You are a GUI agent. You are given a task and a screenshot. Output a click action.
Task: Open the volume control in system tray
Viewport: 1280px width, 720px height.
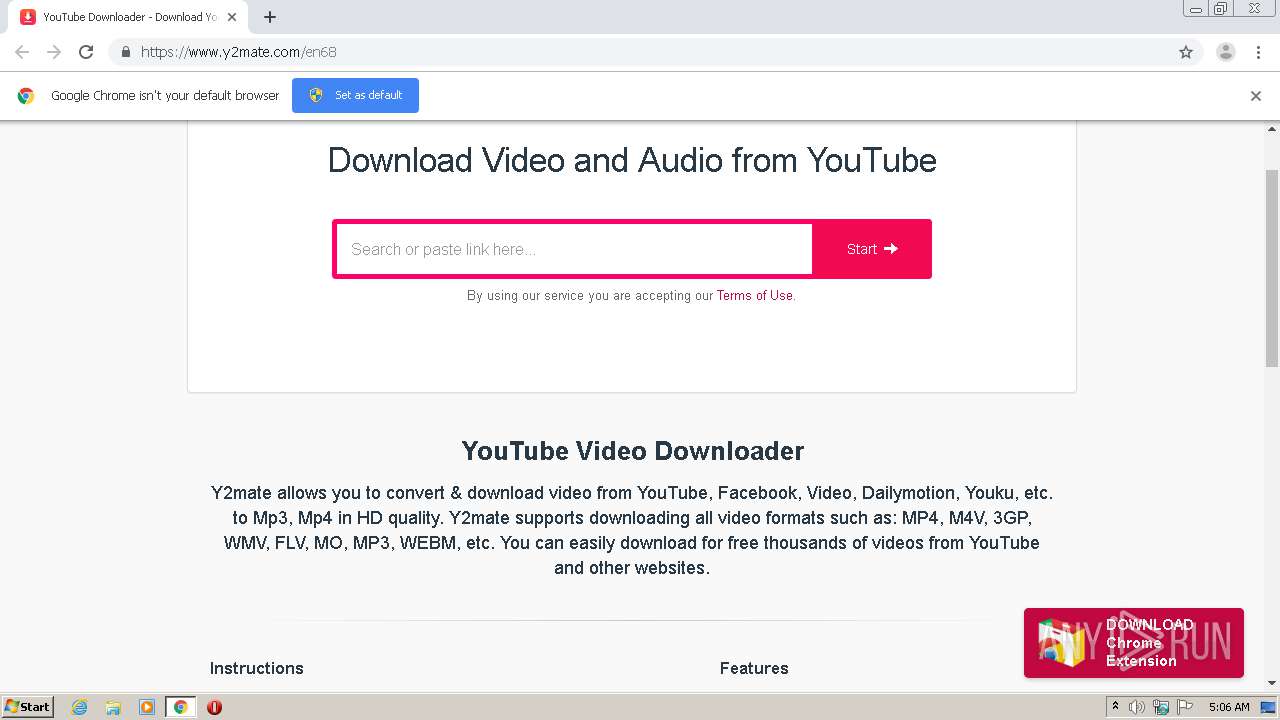click(1137, 707)
